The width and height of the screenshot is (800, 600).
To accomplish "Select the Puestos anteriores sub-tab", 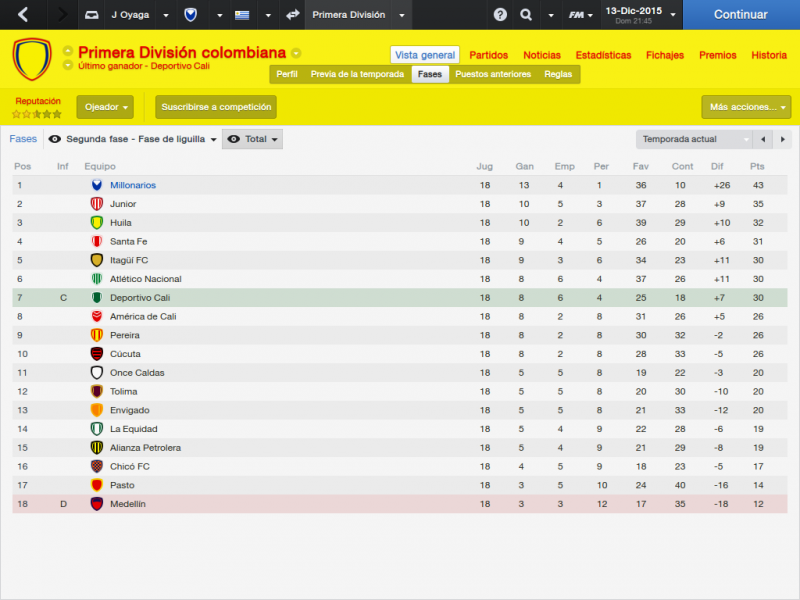I will [493, 74].
